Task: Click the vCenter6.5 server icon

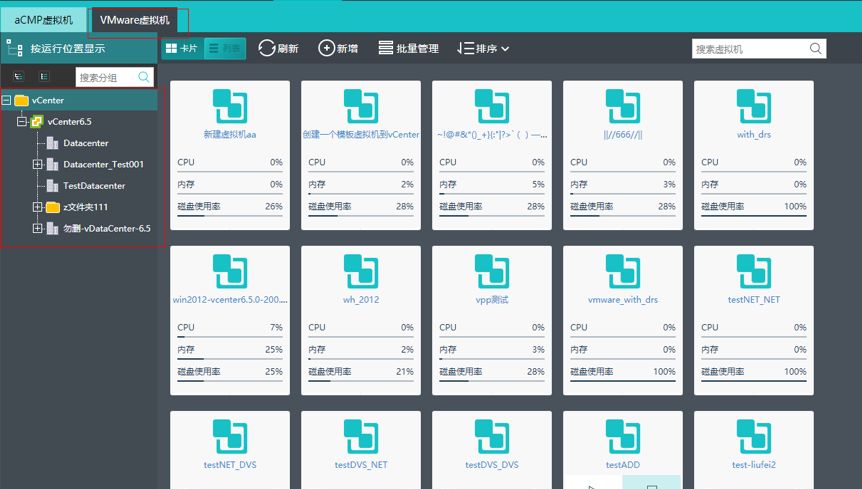Action: 37,121
